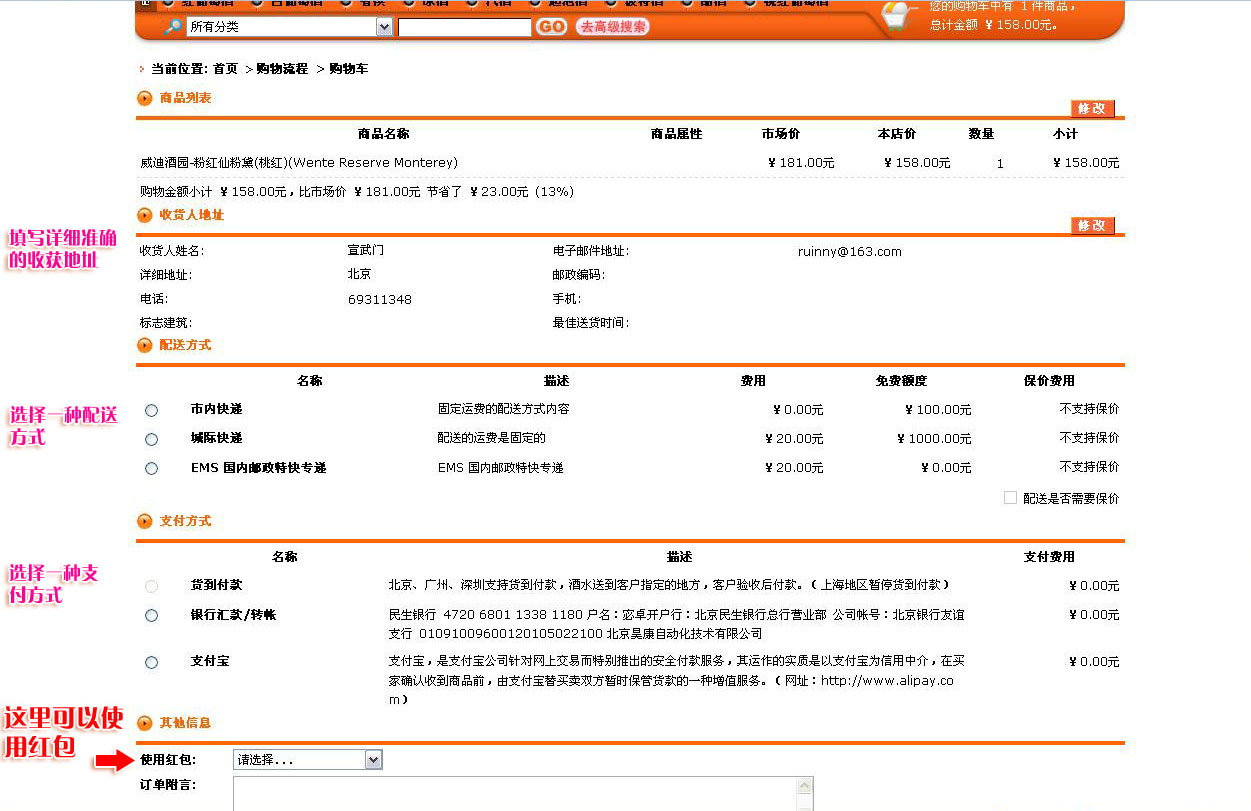Focus the search keyword input box

464,27
